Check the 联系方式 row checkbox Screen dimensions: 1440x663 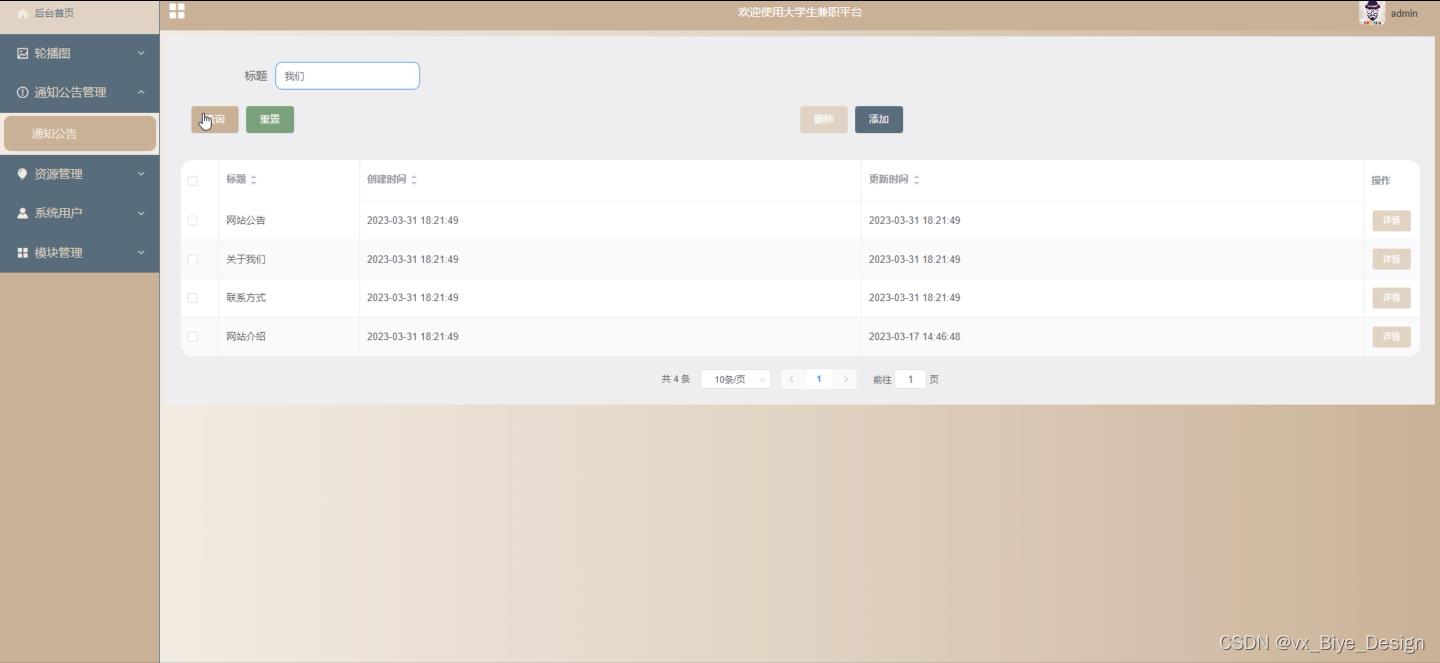click(193, 298)
